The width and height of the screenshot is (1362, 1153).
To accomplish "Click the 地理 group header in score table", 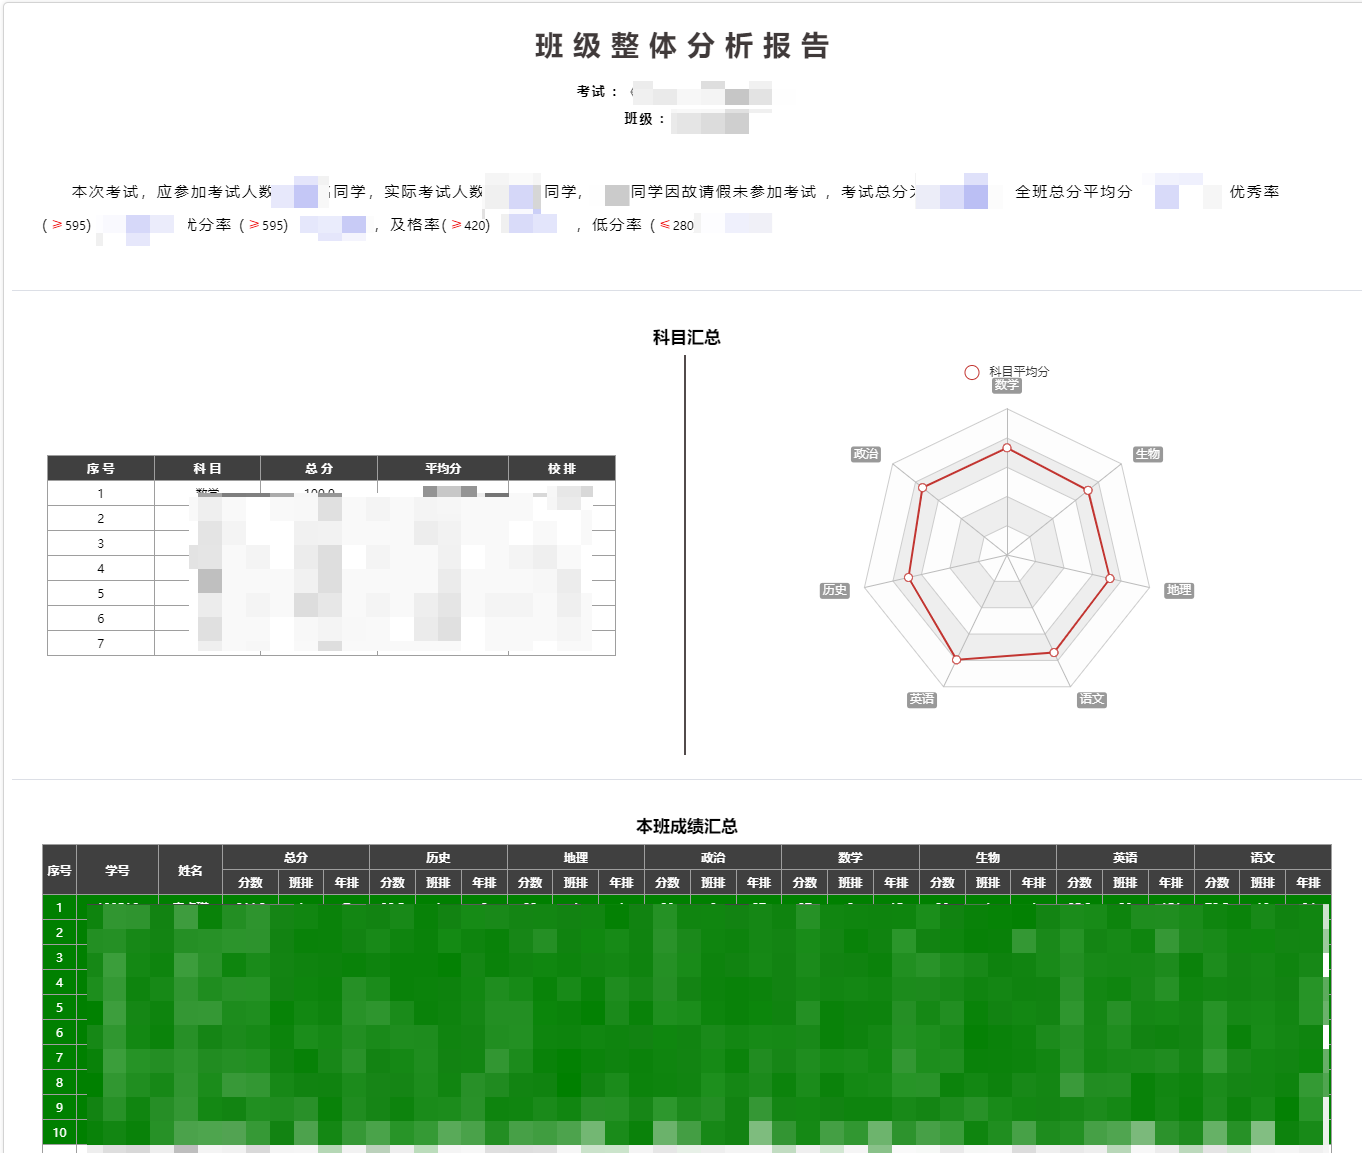I will 576,857.
